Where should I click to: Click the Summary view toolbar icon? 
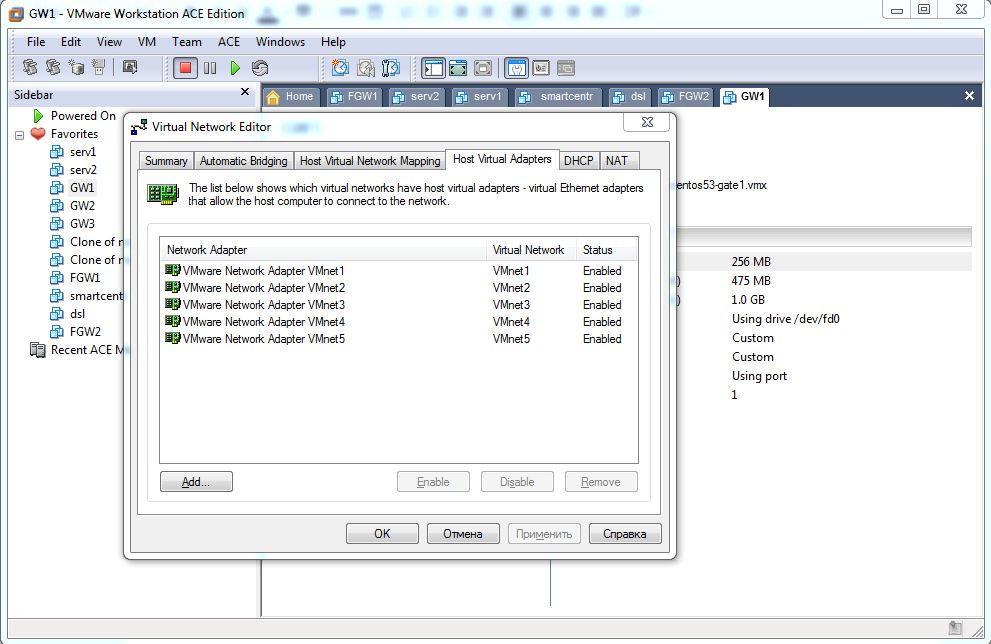coord(516,68)
